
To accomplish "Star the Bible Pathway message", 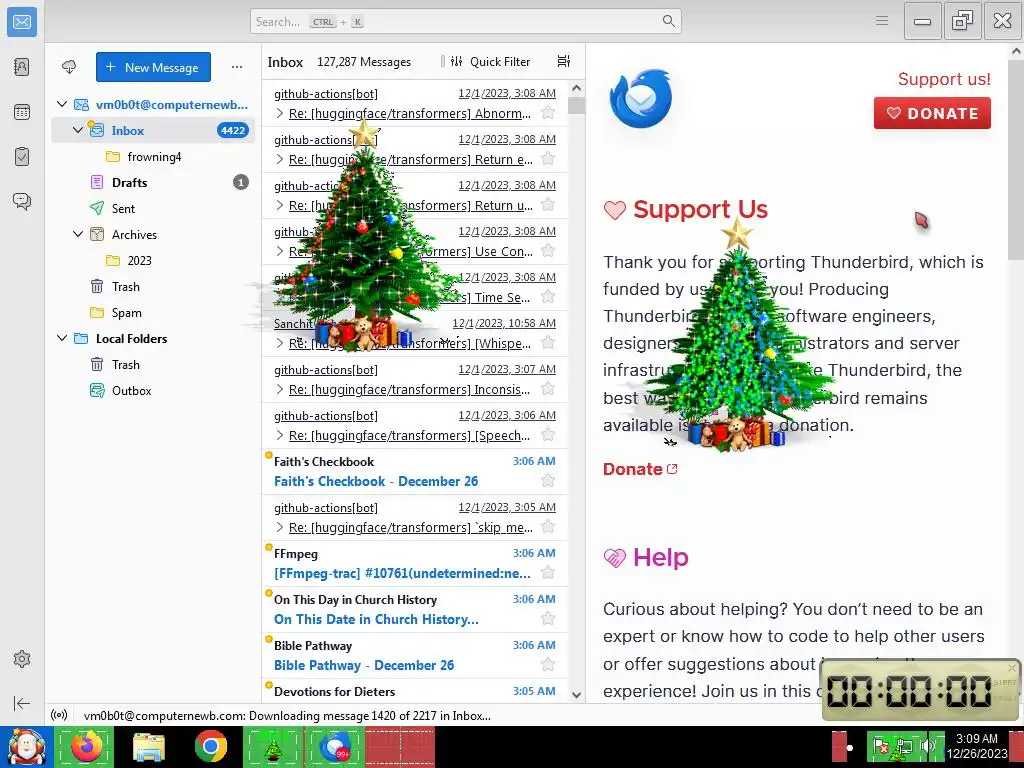I will pyautogui.click(x=548, y=665).
